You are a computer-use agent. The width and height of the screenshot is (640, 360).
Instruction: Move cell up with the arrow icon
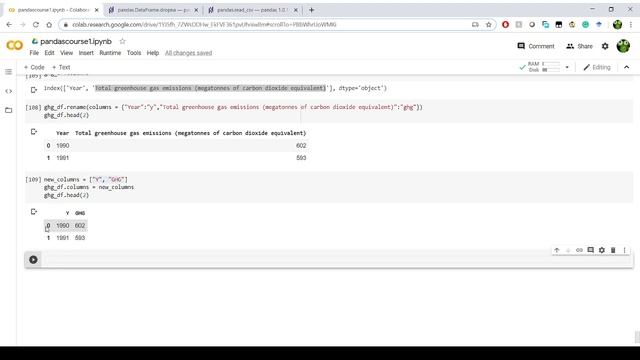click(557, 250)
